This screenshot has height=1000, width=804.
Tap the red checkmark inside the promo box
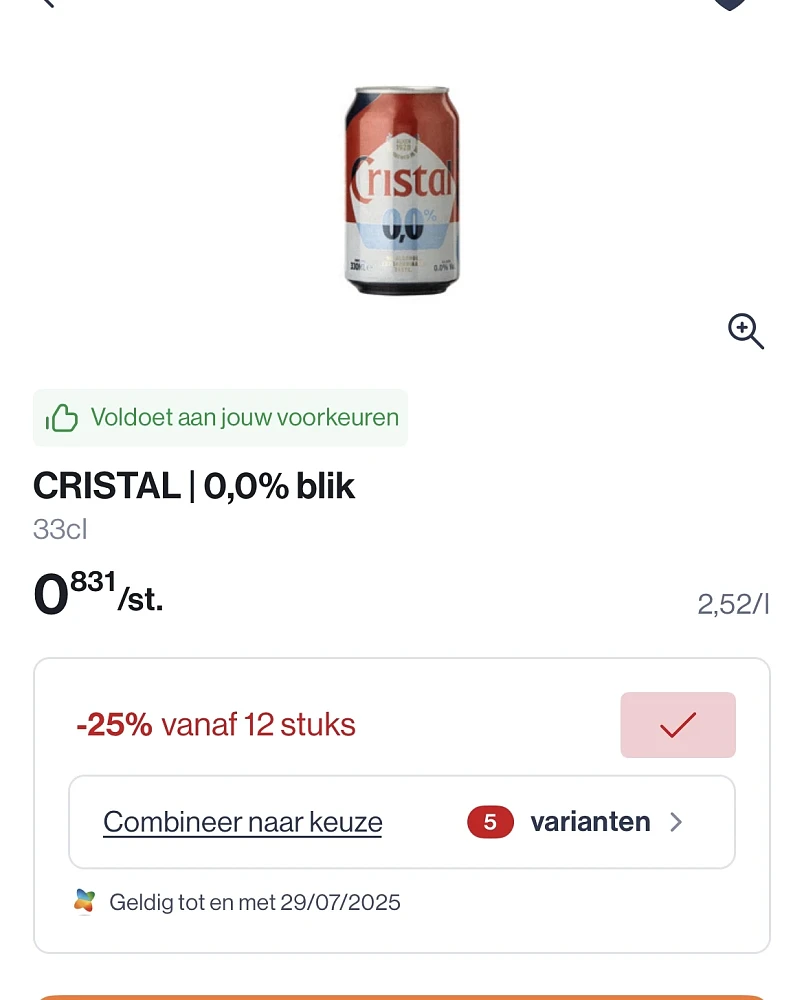coord(678,725)
